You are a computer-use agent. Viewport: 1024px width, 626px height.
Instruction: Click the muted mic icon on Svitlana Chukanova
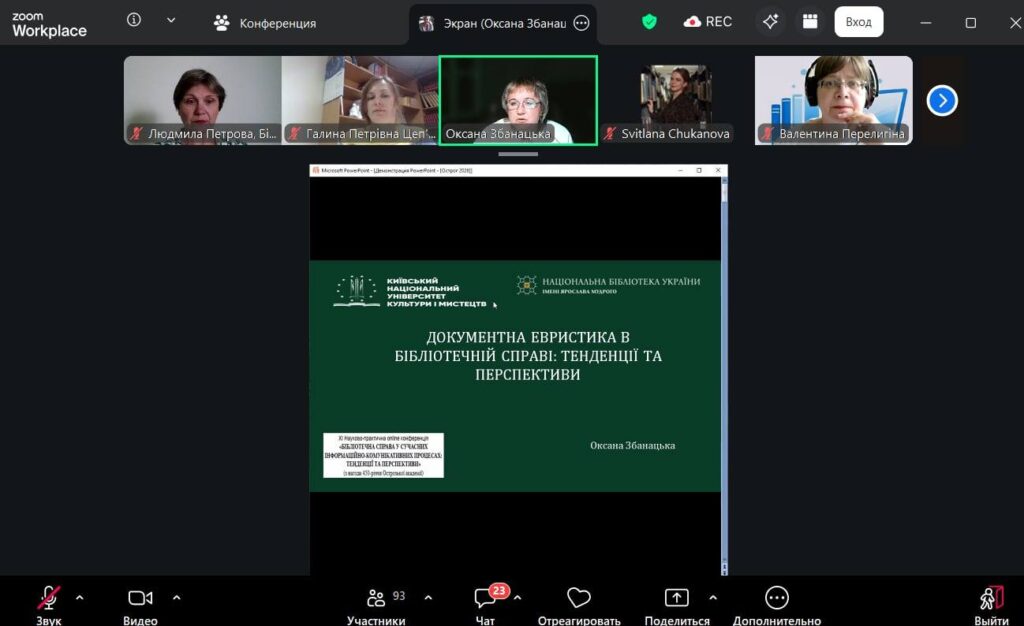tap(609, 134)
